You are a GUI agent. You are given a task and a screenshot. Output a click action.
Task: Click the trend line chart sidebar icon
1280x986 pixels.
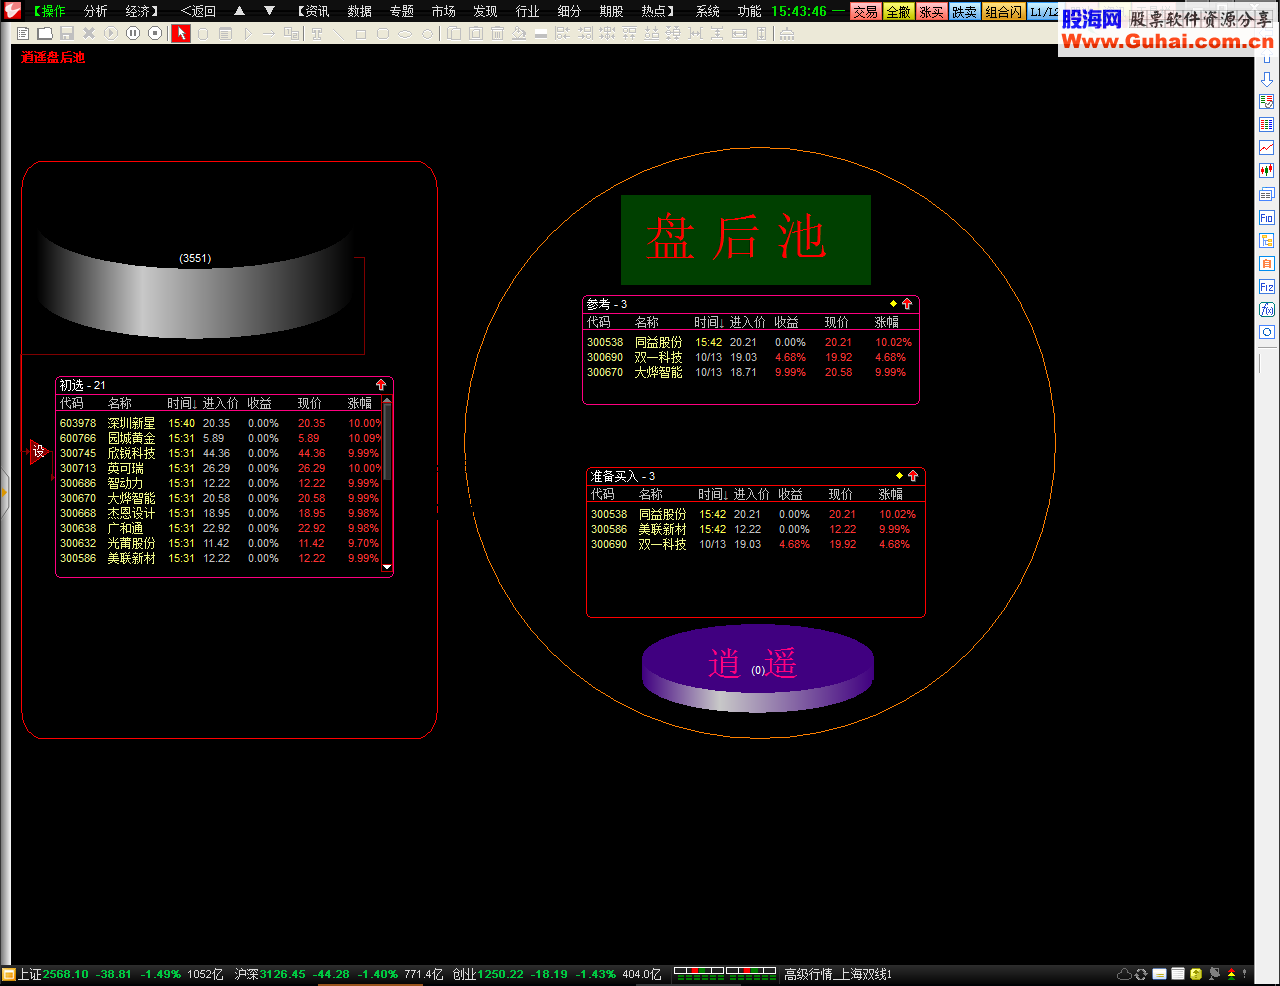[1267, 148]
